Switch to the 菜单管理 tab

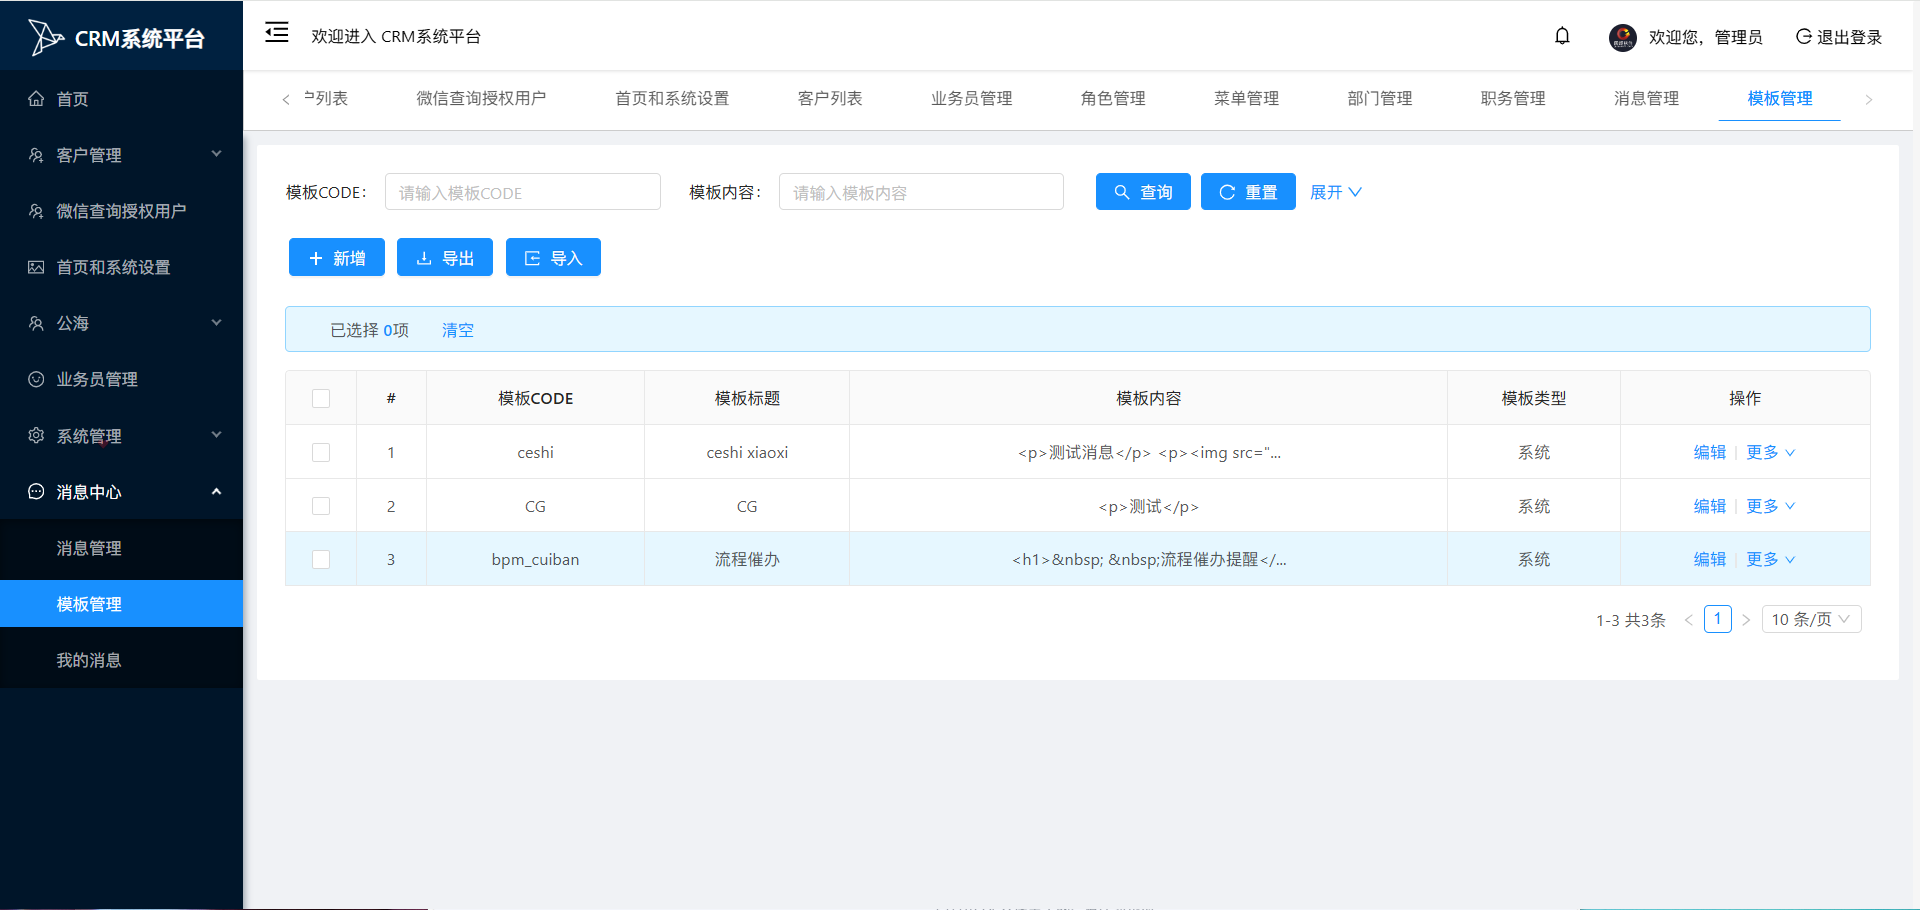tap(1246, 98)
